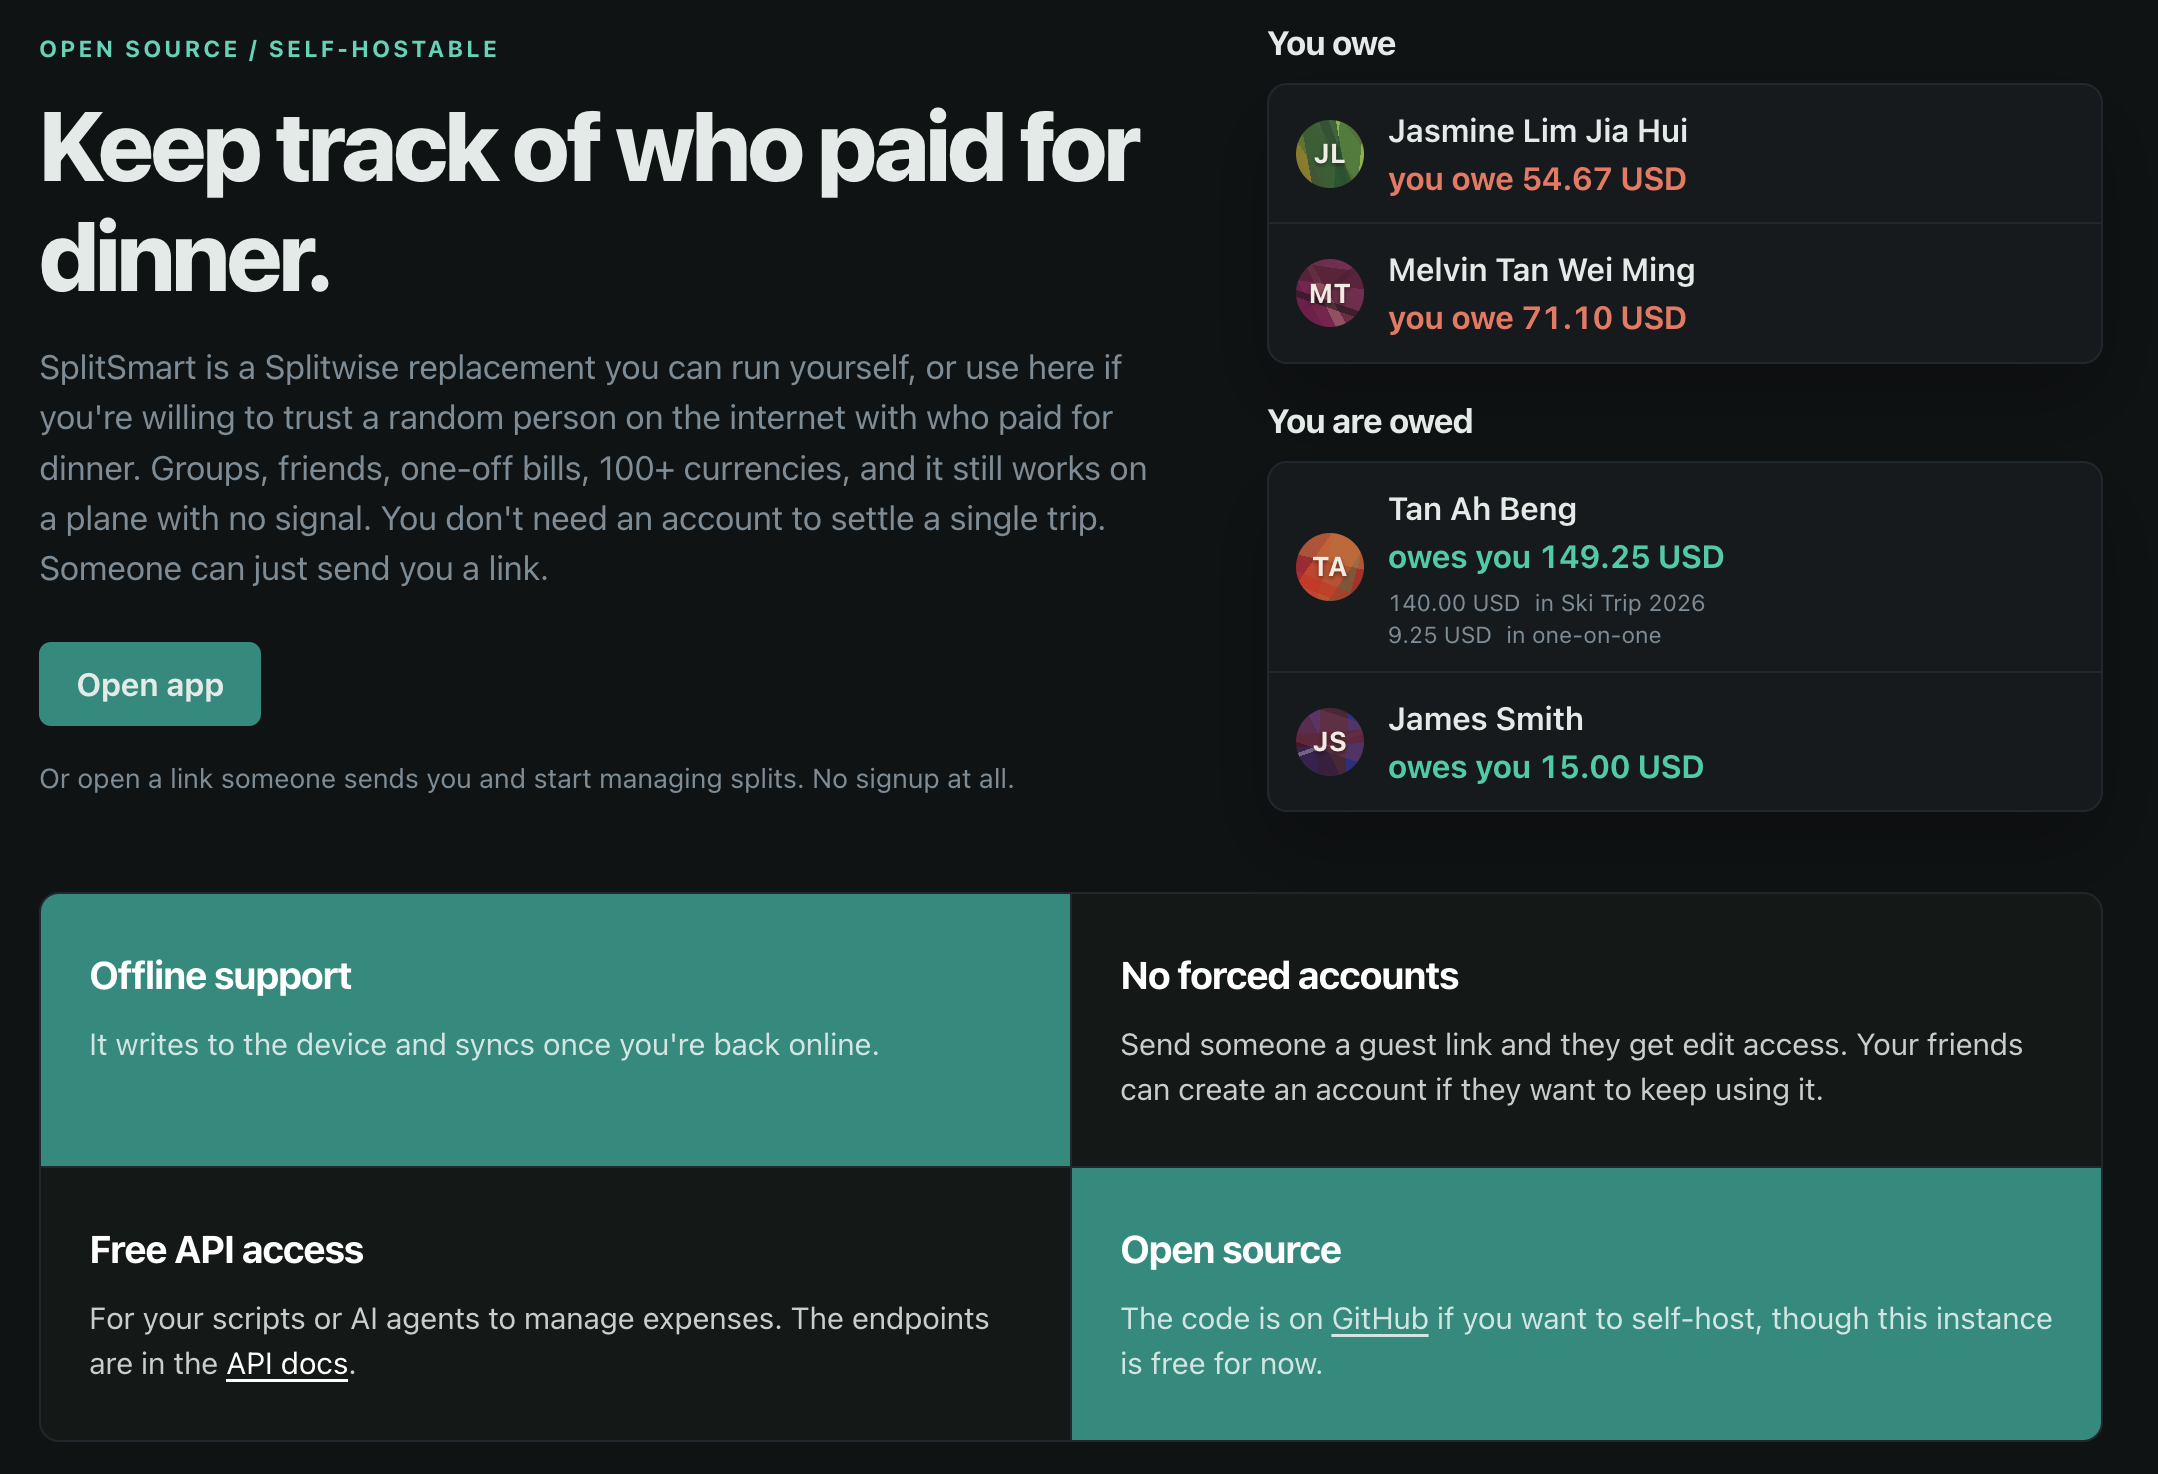The width and height of the screenshot is (2158, 1474).
Task: Click the Open source card heading
Action: coord(1230,1250)
